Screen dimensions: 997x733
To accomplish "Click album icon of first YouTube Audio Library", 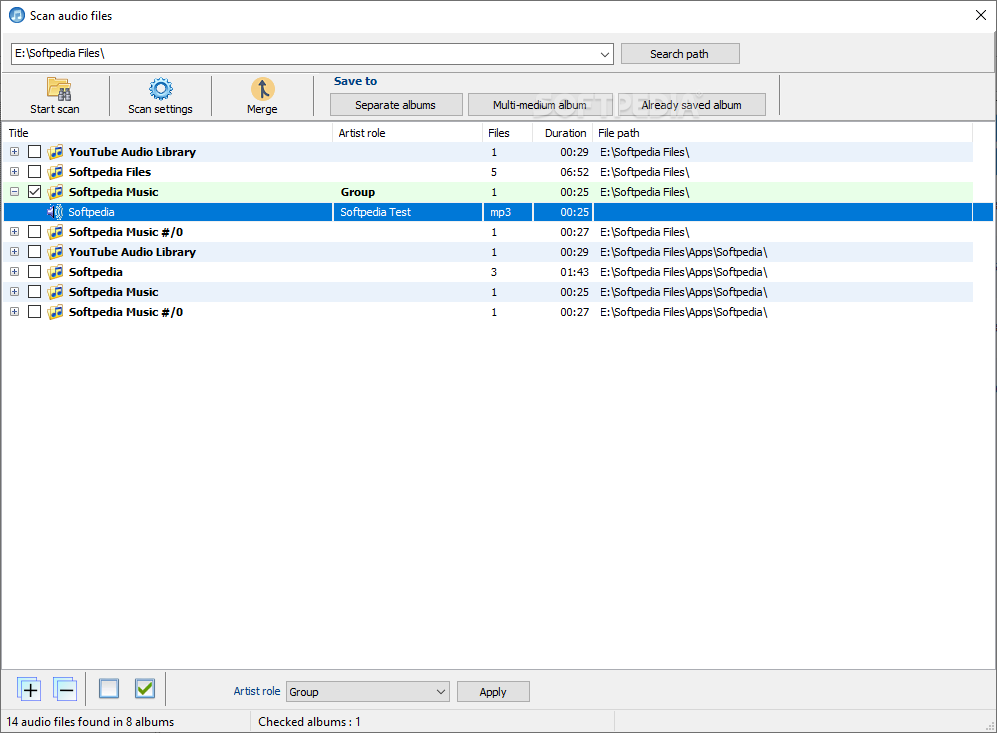I will [x=55, y=152].
